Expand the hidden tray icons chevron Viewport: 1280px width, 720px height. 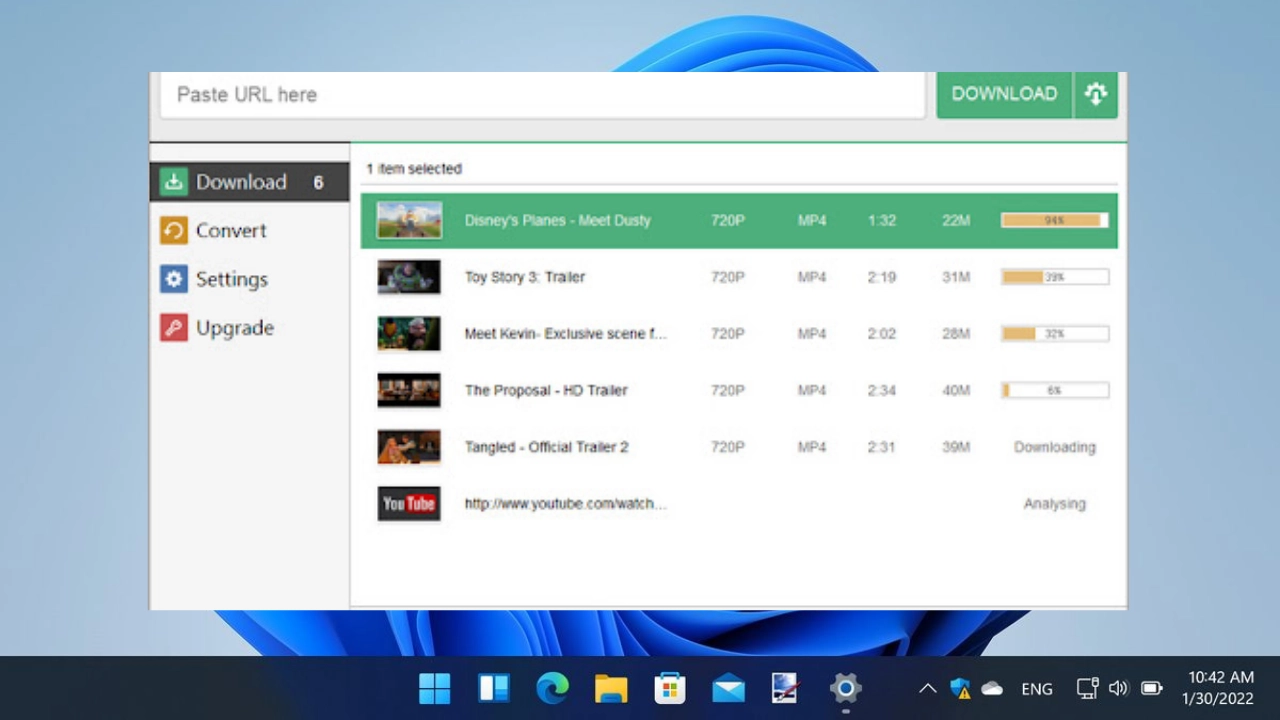coord(927,688)
